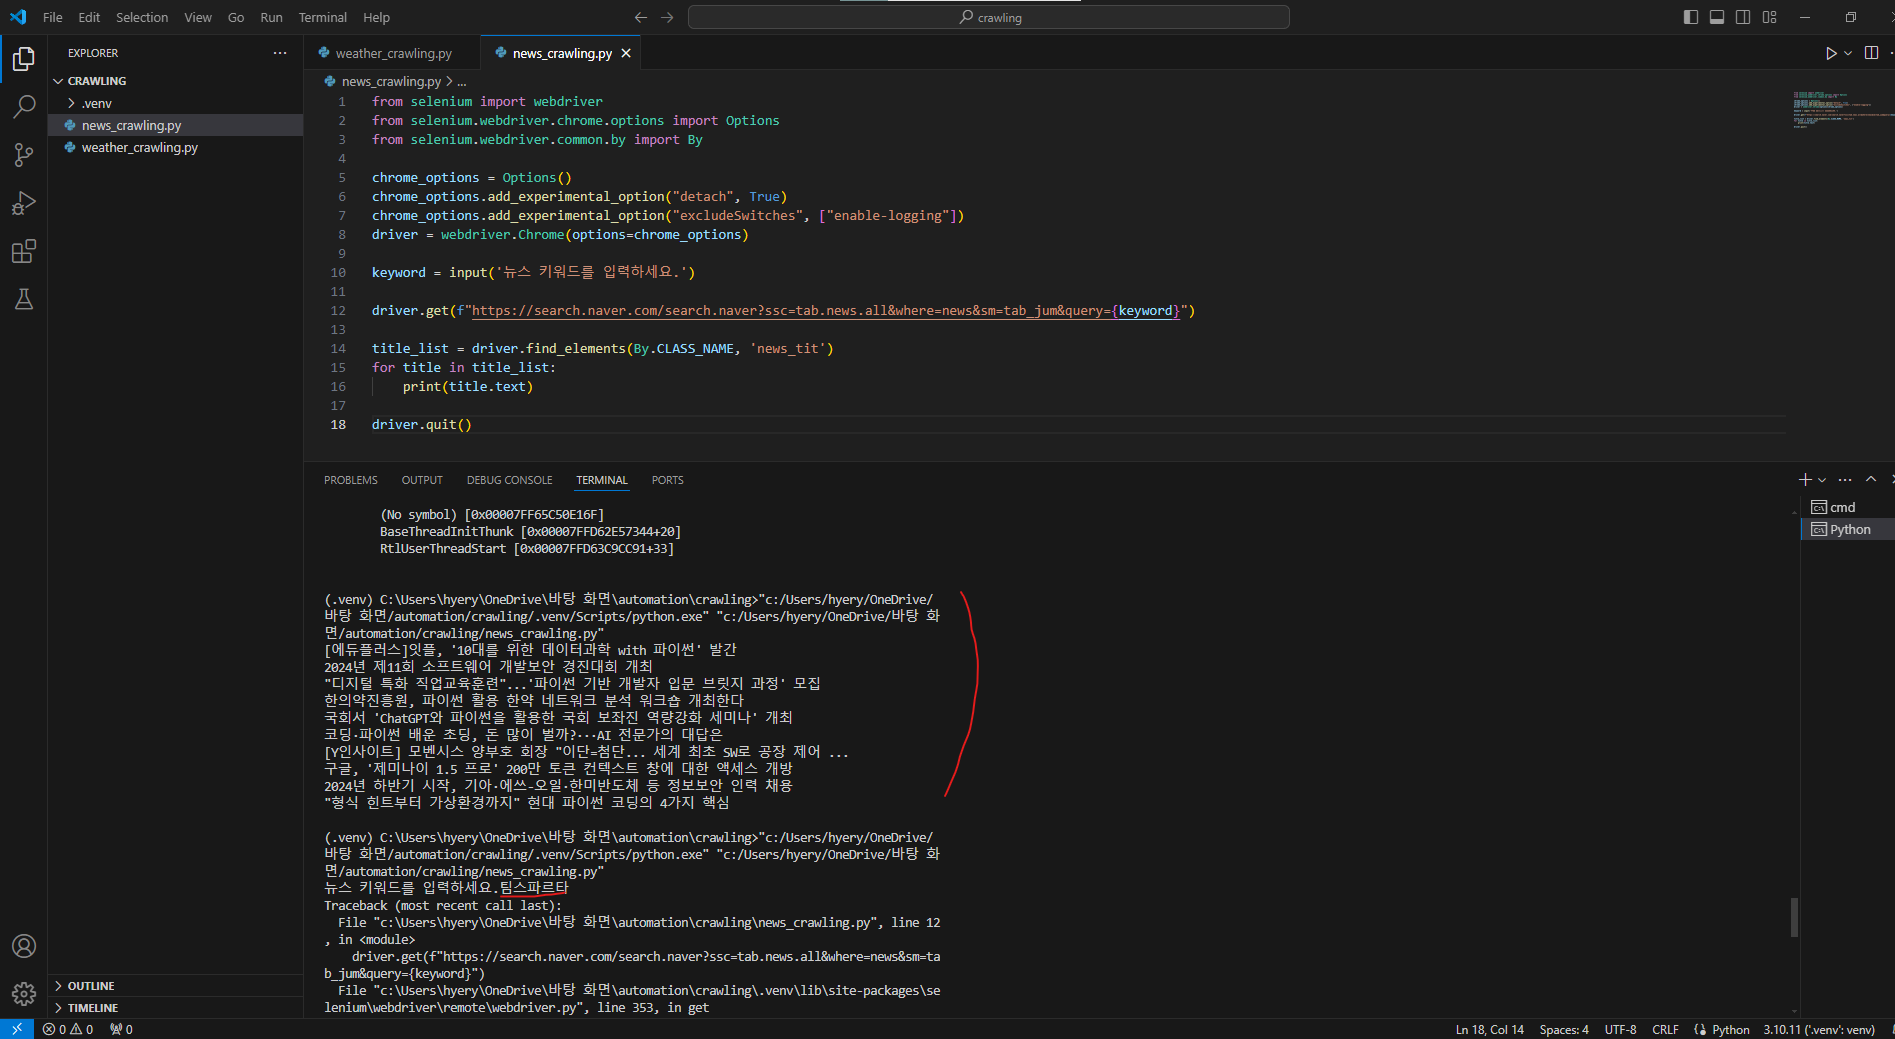Viewport: 1895px width, 1039px height.
Task: Create a new terminal with plus icon
Action: pos(1805,480)
